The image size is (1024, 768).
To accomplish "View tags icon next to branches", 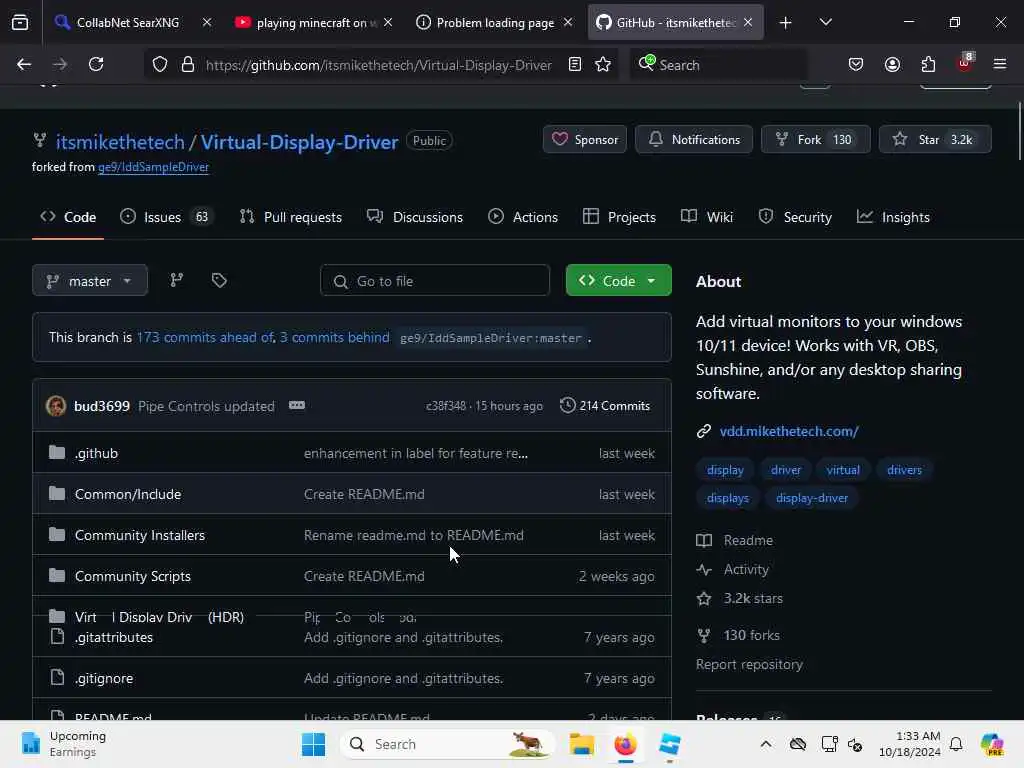I will 219,280.
